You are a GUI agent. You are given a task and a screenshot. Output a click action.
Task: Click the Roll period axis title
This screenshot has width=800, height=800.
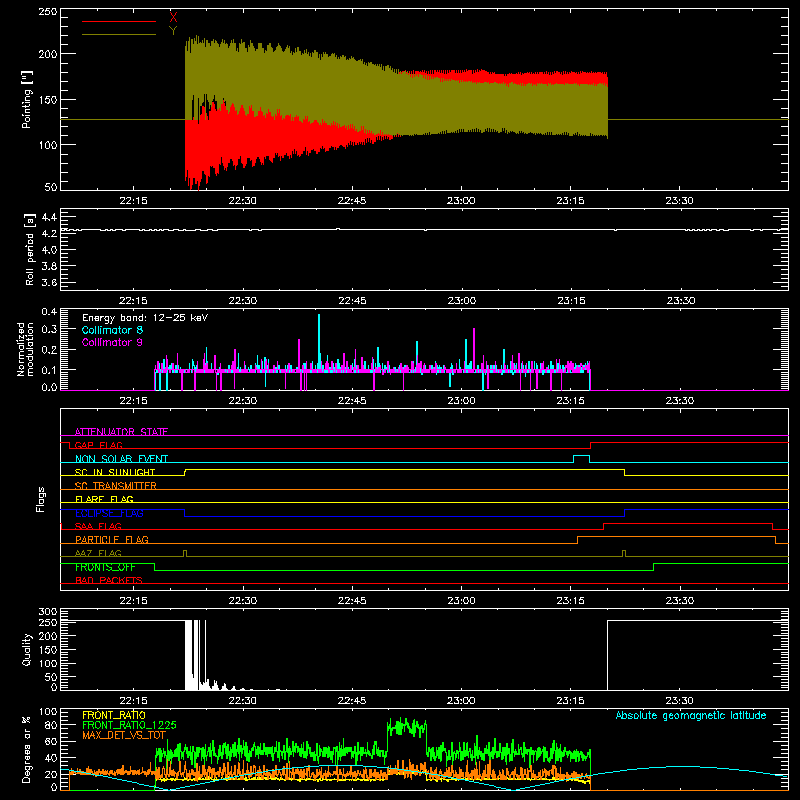pyautogui.click(x=30, y=249)
